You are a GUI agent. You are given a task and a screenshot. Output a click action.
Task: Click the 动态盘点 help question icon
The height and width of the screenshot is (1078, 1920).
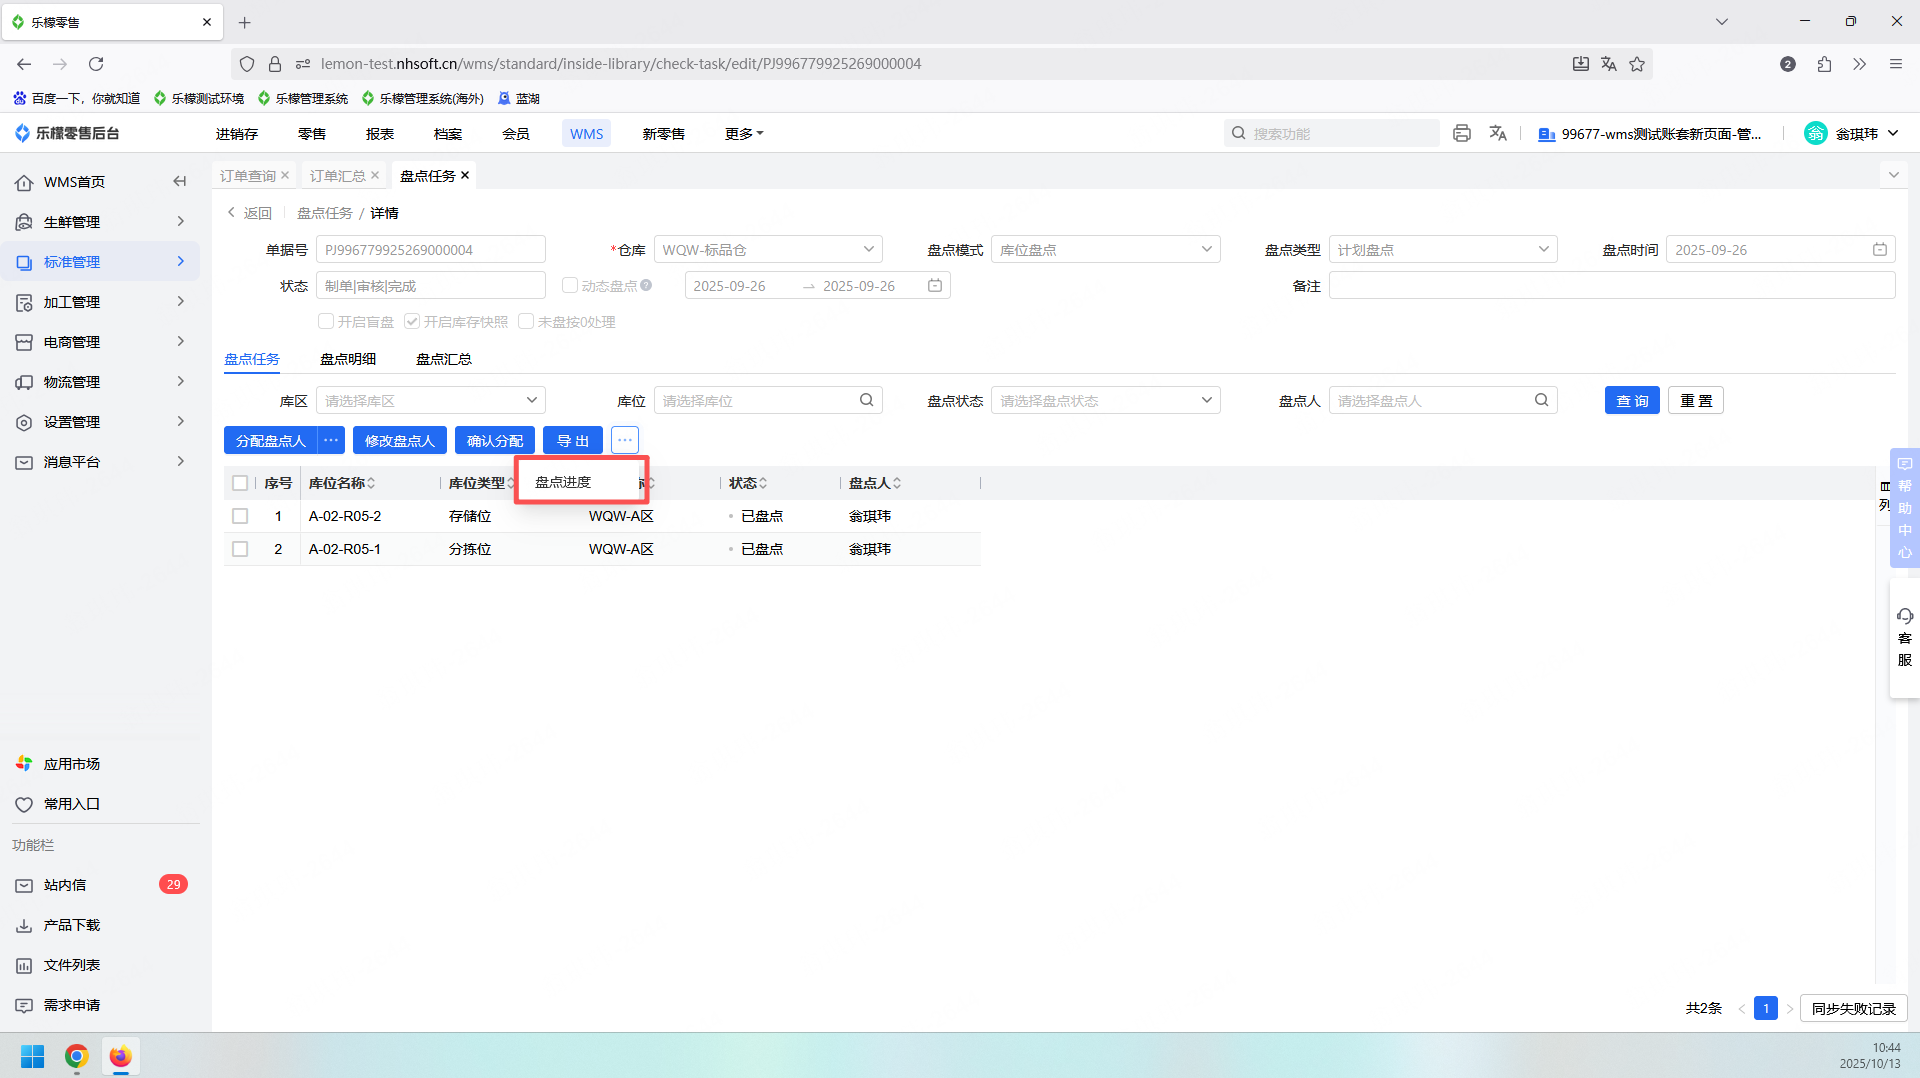tap(646, 285)
